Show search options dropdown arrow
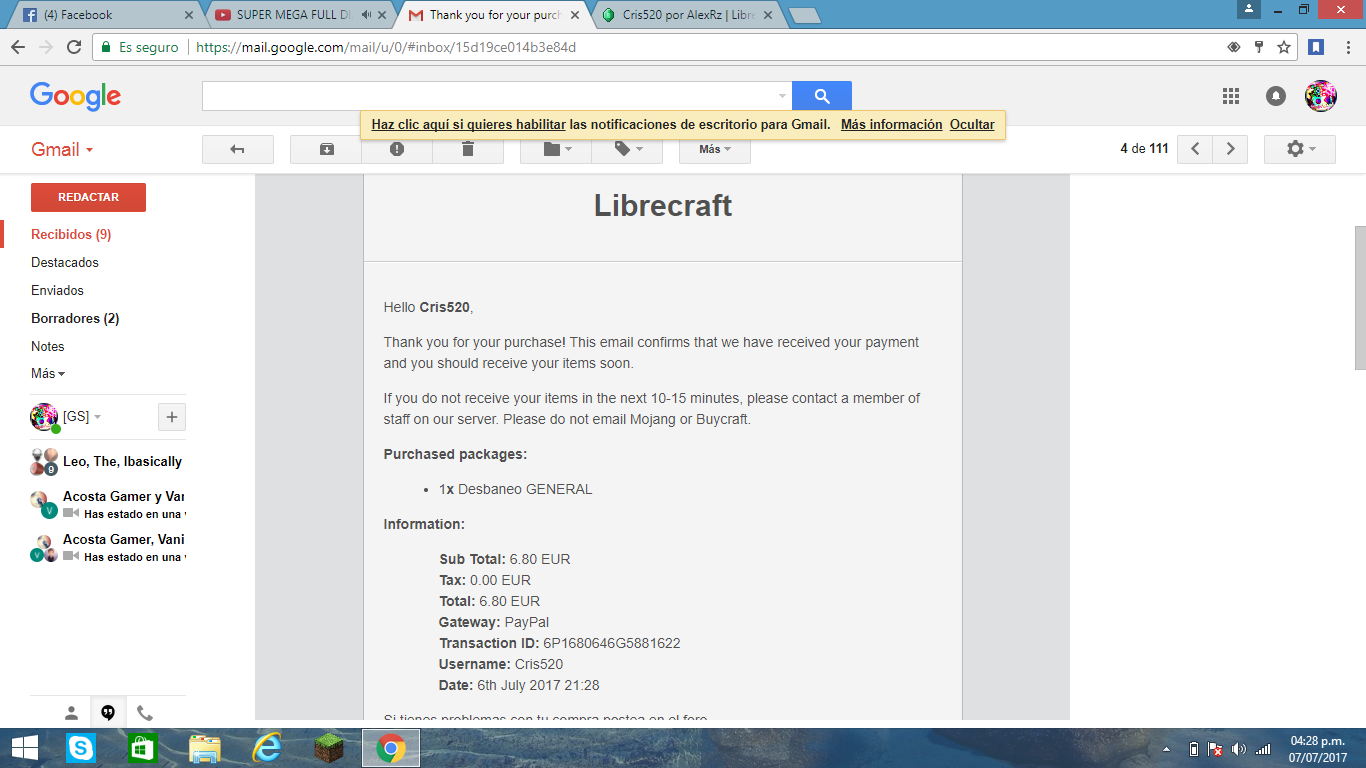This screenshot has height=768, width=1366. point(782,96)
